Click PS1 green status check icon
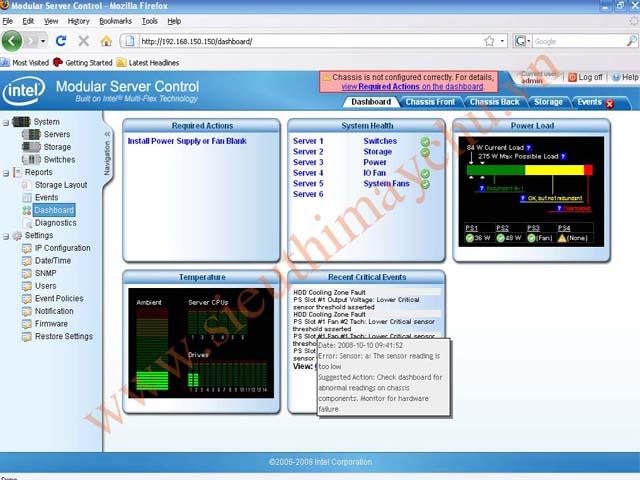 (x=469, y=238)
